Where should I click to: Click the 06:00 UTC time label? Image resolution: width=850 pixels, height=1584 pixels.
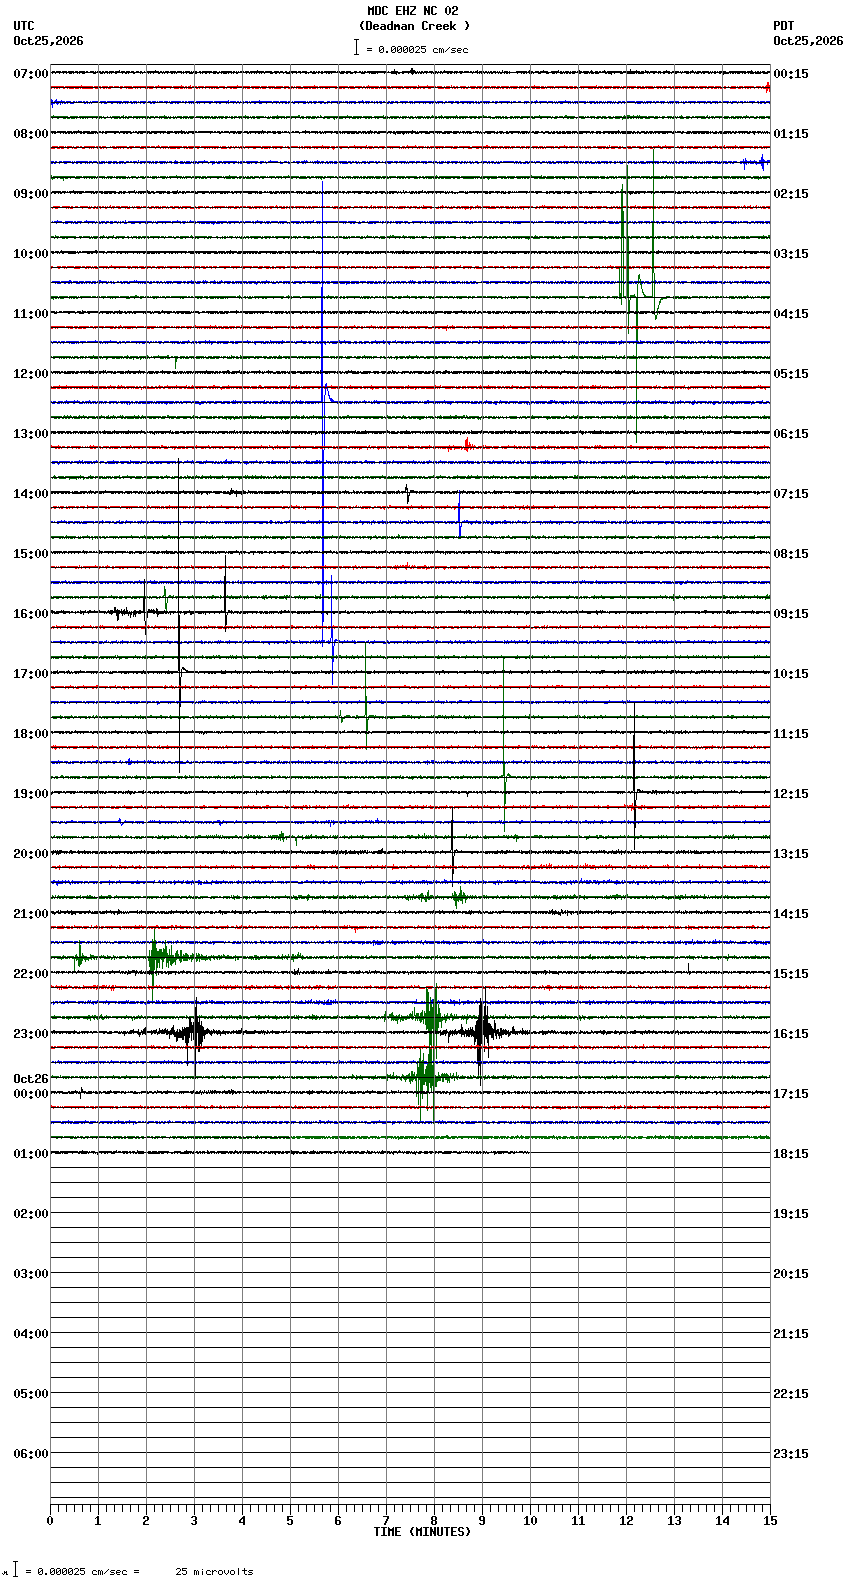31,1454
